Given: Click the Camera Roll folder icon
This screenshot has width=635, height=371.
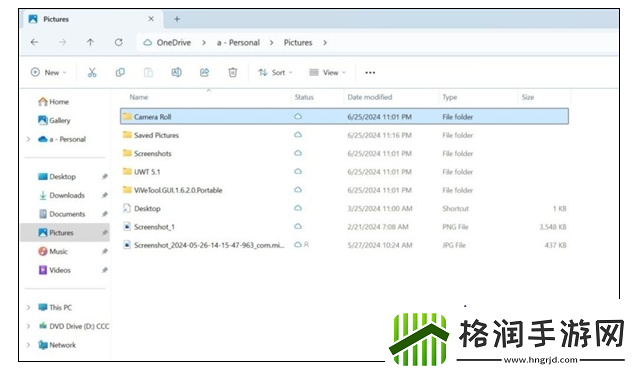Looking at the screenshot, I should point(128,117).
